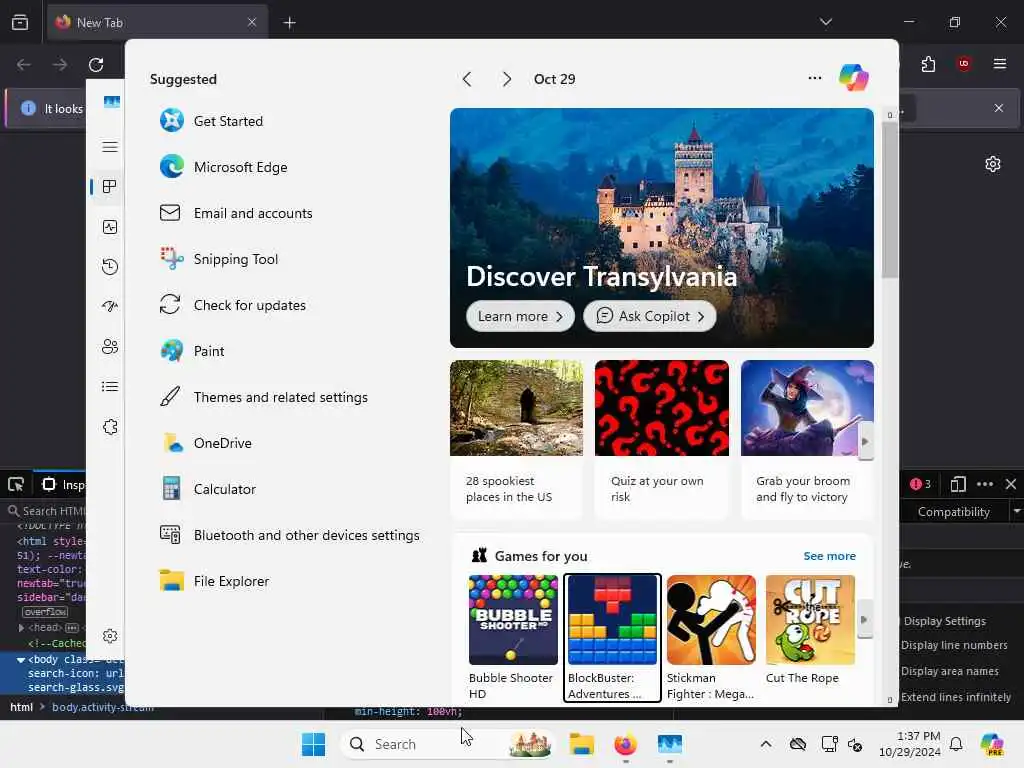
Task: Open Quiz at your own risk card
Action: tap(662, 439)
